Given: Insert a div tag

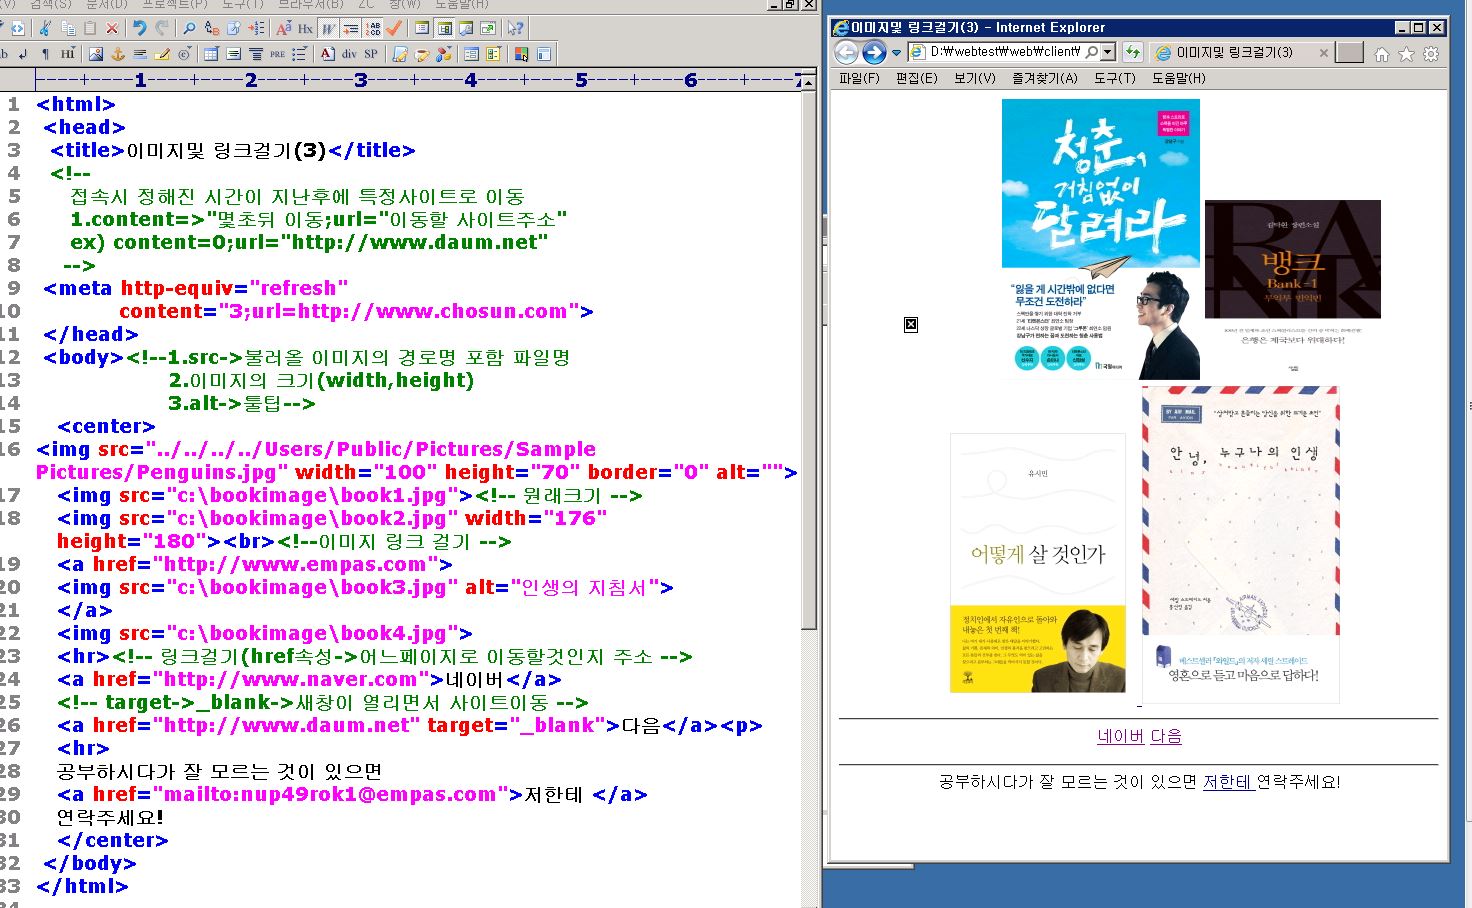Looking at the screenshot, I should click(349, 53).
